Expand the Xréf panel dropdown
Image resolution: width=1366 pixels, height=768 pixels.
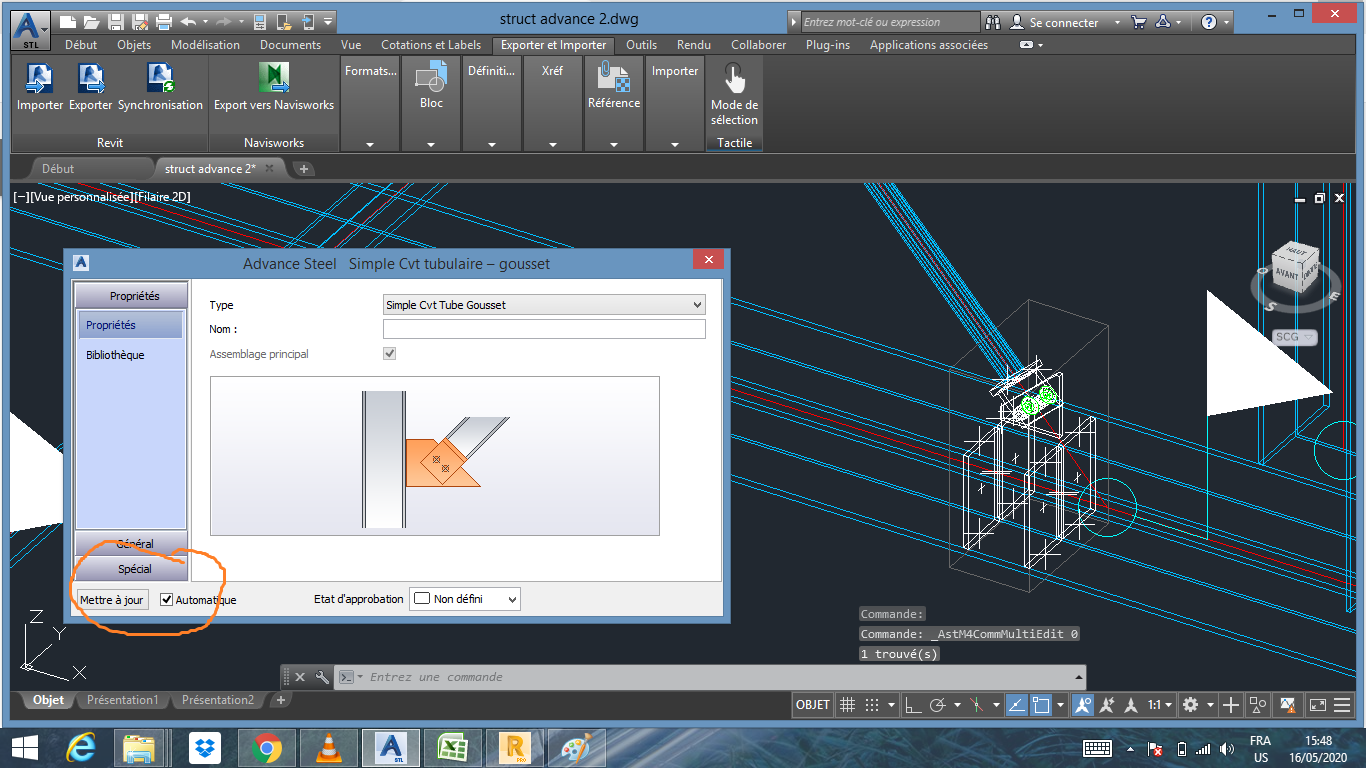pos(553,144)
